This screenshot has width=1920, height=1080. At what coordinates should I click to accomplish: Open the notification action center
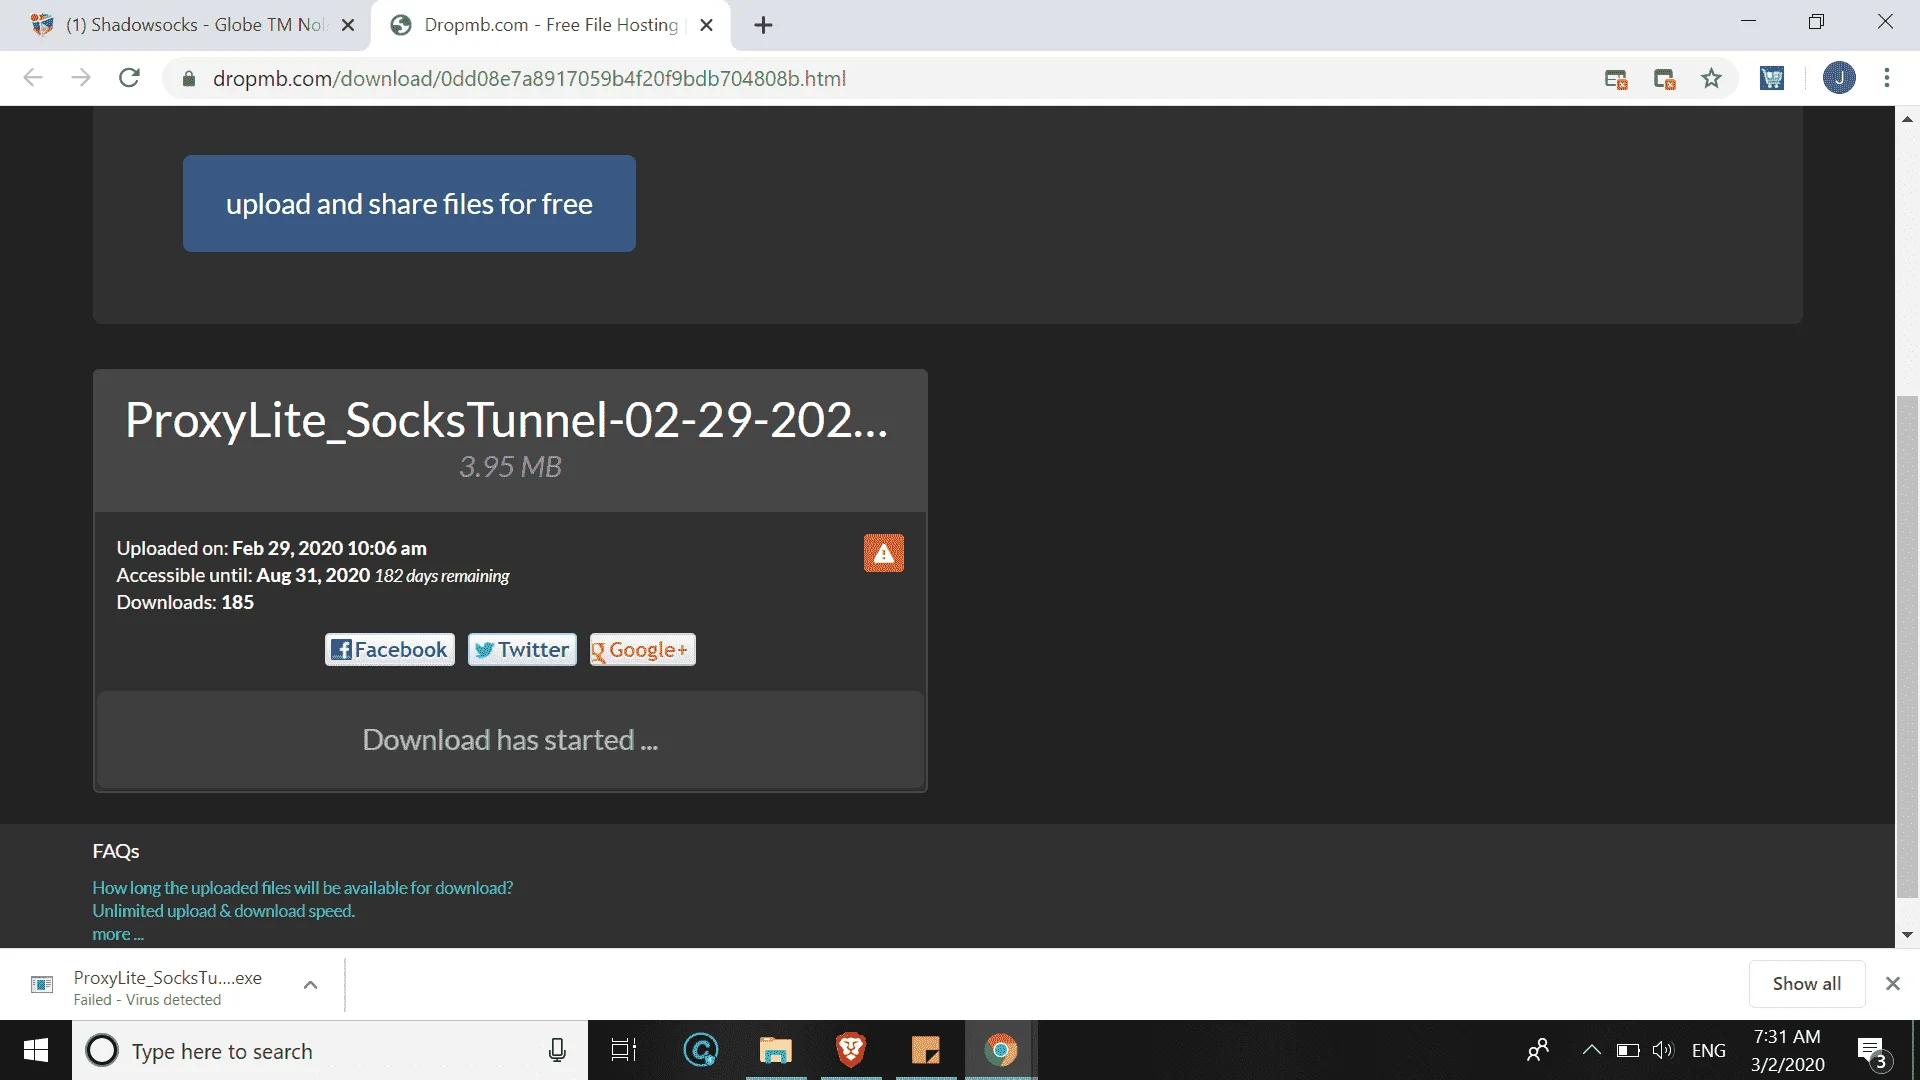1873,1051
